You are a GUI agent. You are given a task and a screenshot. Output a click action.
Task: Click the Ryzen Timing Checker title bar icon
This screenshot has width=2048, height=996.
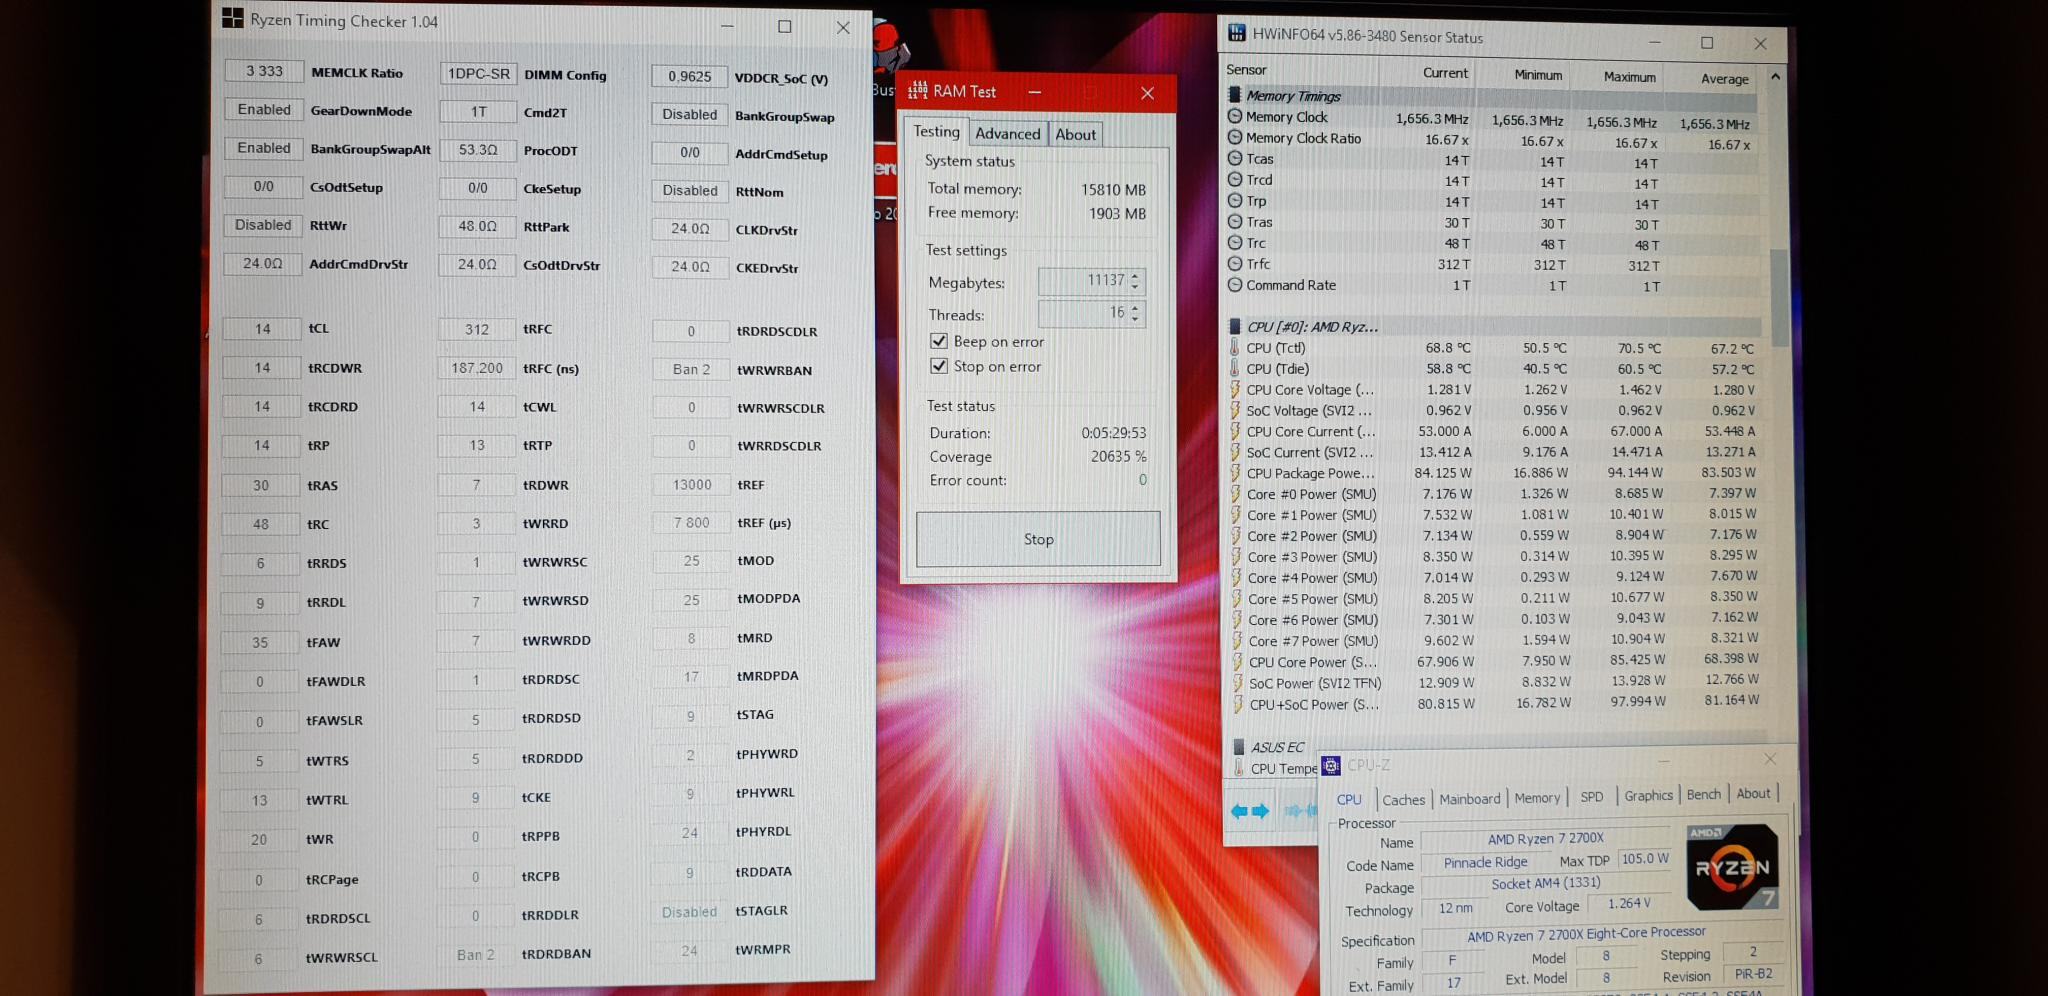(x=232, y=19)
